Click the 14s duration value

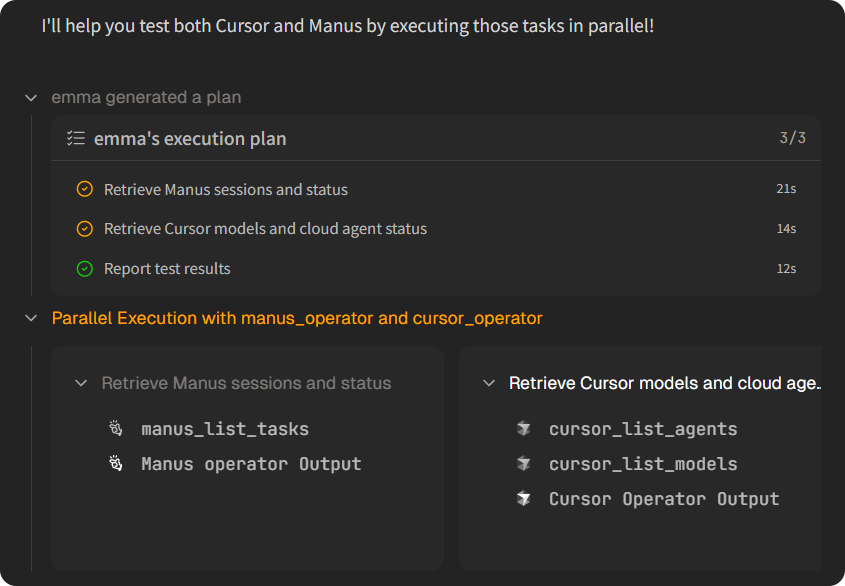pos(786,229)
